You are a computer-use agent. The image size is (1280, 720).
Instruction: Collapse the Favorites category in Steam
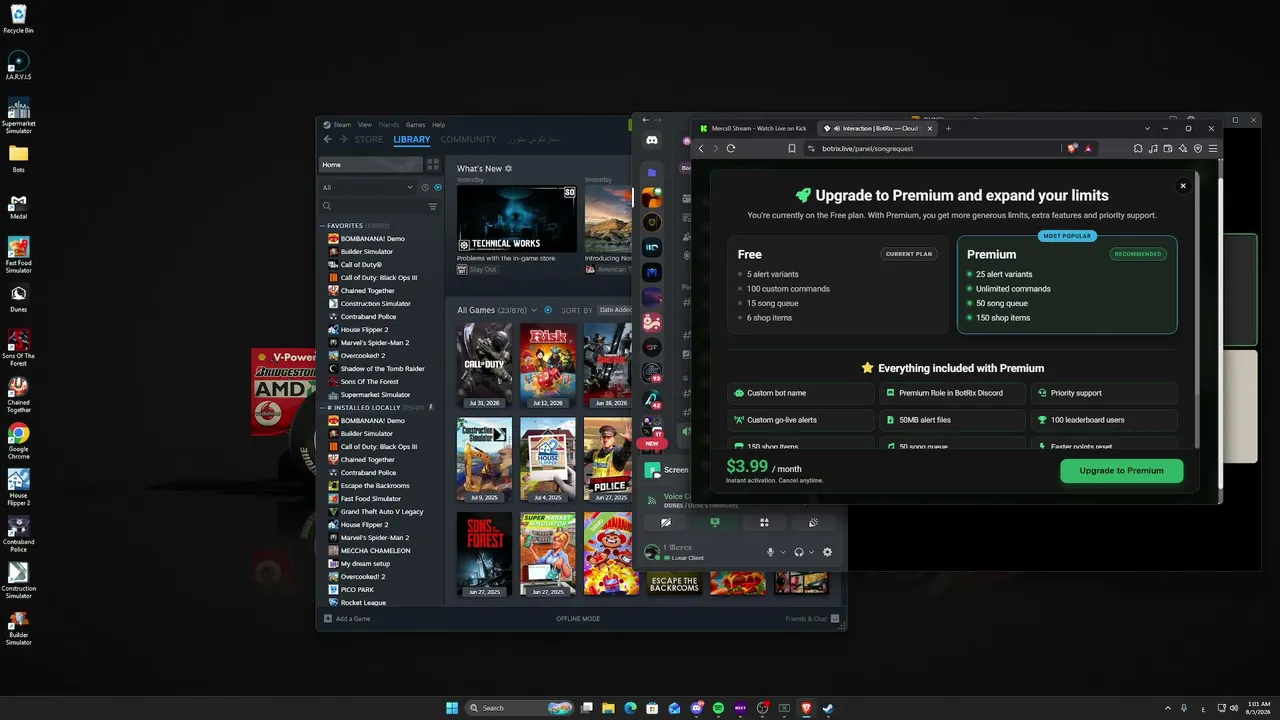323,226
